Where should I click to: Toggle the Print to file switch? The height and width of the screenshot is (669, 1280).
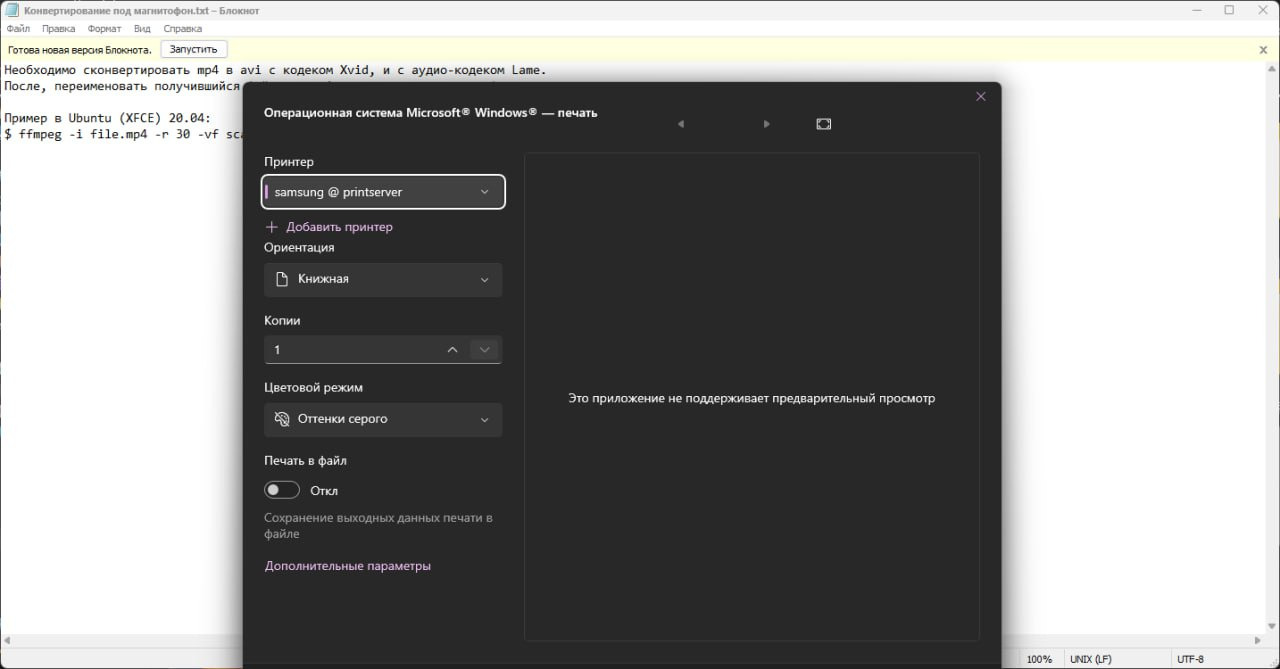click(x=282, y=490)
